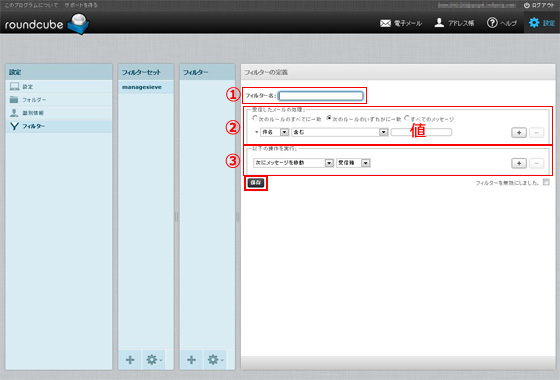Open the 次にメッセージを移動 action dropdown
This screenshot has height=380, width=560.
tap(293, 163)
